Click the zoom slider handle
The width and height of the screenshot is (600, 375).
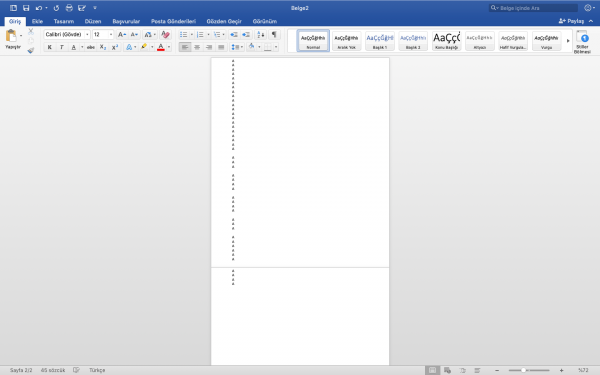(x=523, y=370)
